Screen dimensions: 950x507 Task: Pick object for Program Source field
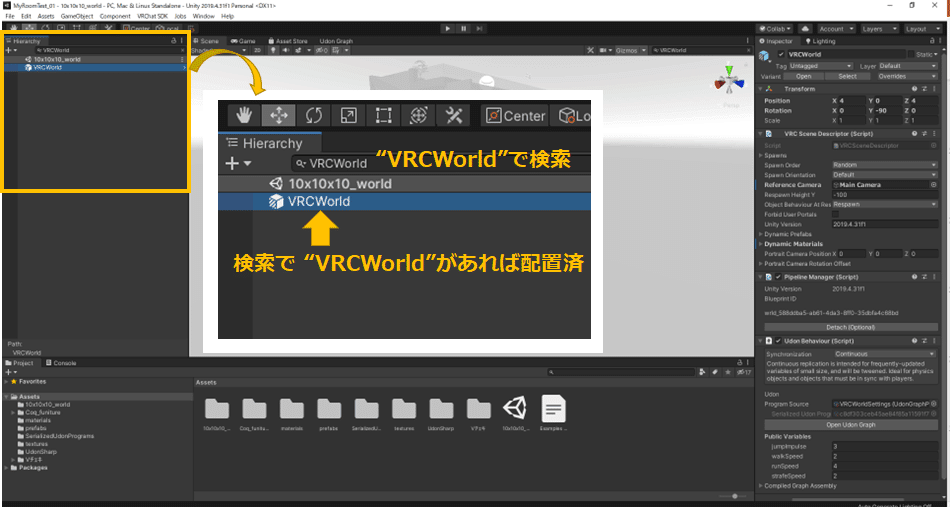pos(933,404)
